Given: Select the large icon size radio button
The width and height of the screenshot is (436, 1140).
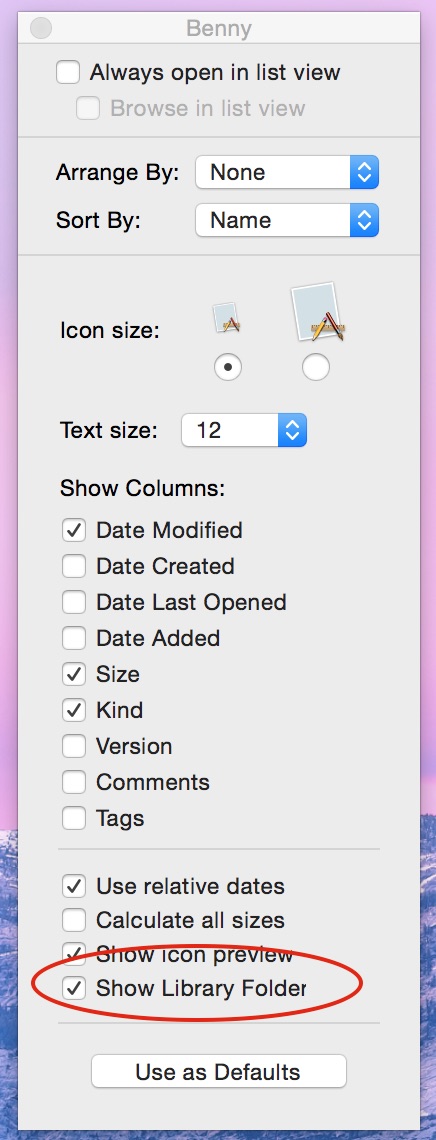Looking at the screenshot, I should pyautogui.click(x=315, y=367).
